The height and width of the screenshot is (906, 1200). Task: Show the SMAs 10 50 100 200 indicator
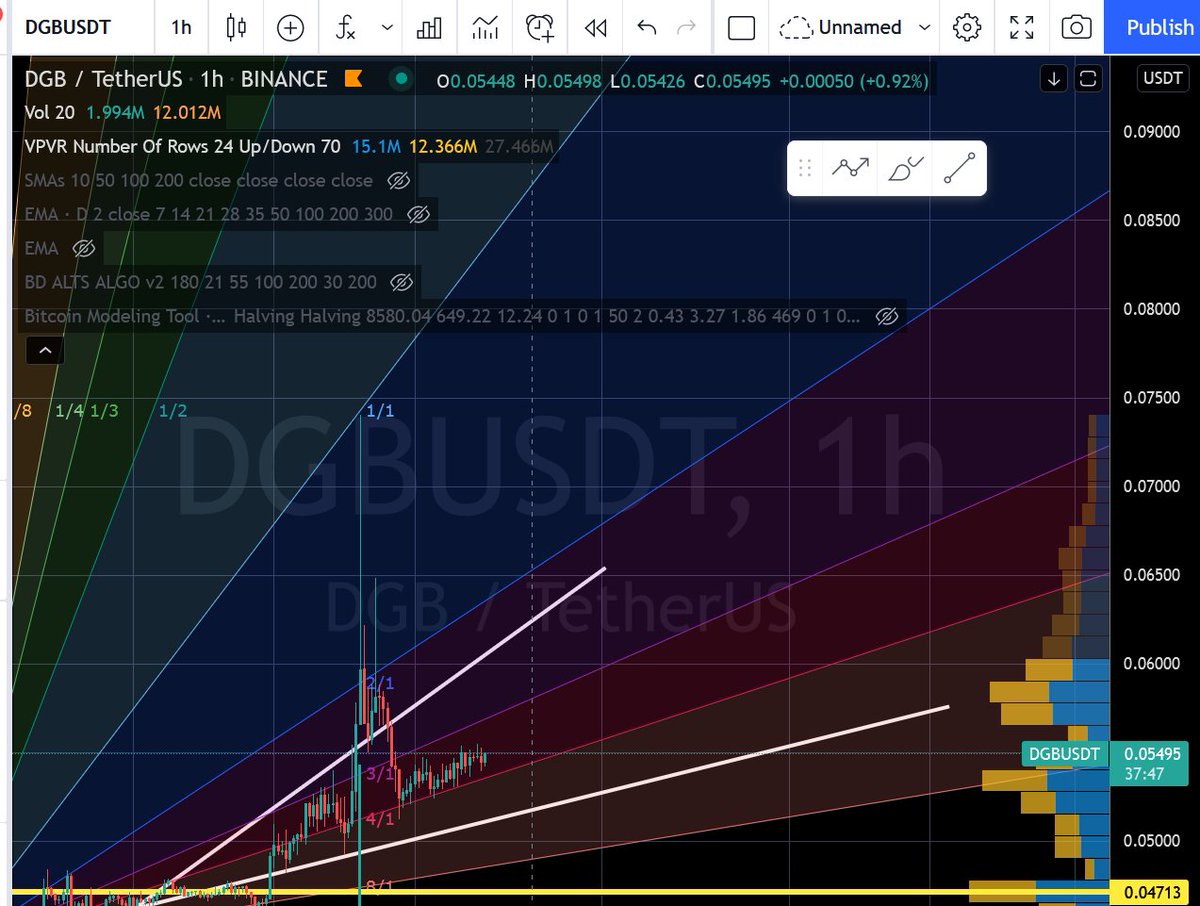398,181
